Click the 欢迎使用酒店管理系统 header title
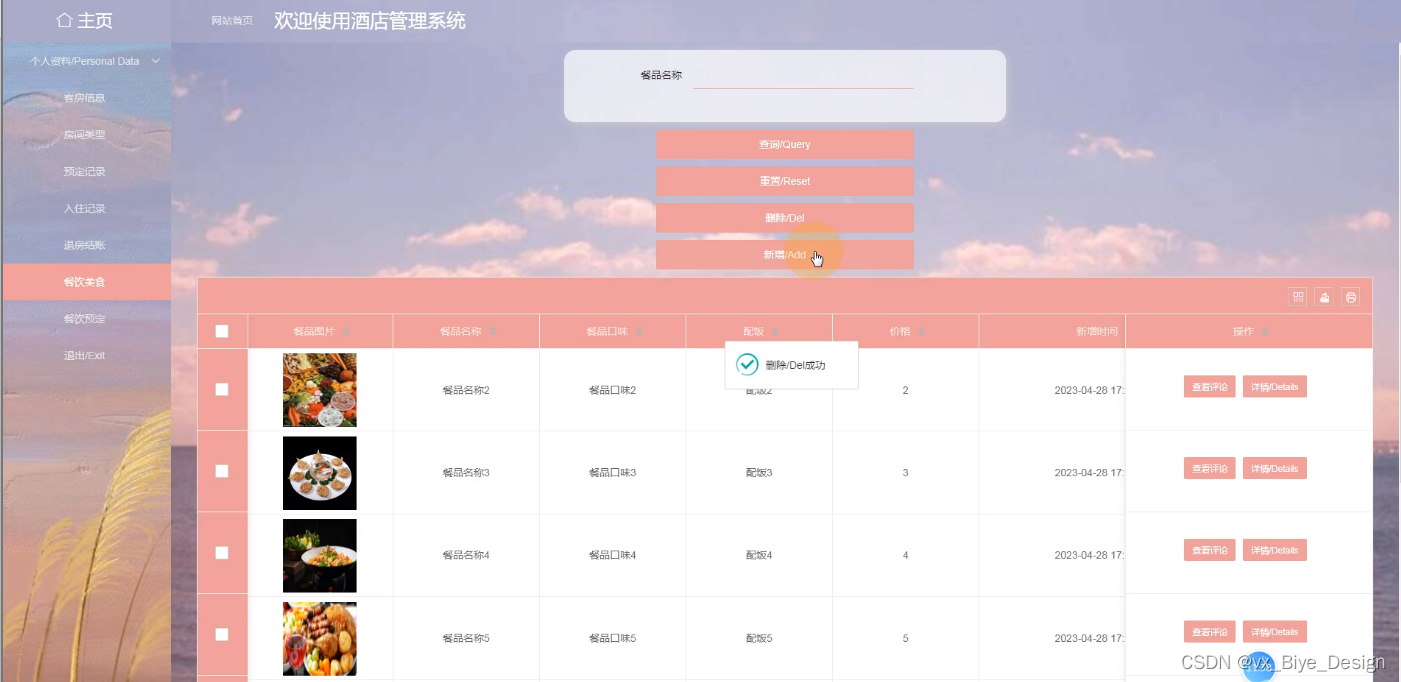Image resolution: width=1401 pixels, height=682 pixels. click(370, 21)
